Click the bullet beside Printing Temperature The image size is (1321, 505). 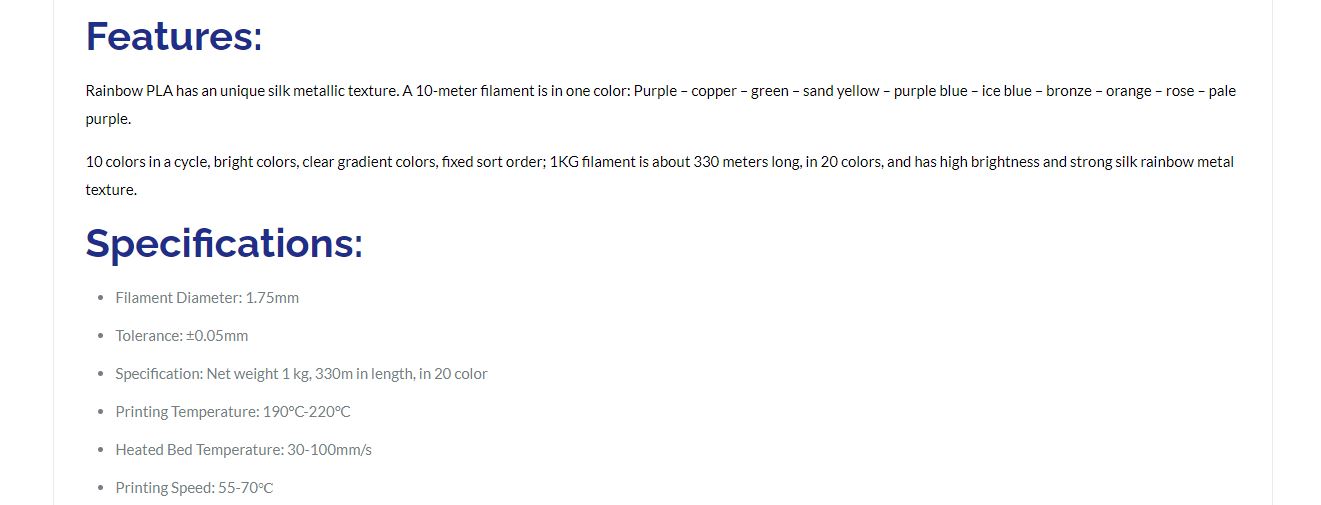coord(100,412)
